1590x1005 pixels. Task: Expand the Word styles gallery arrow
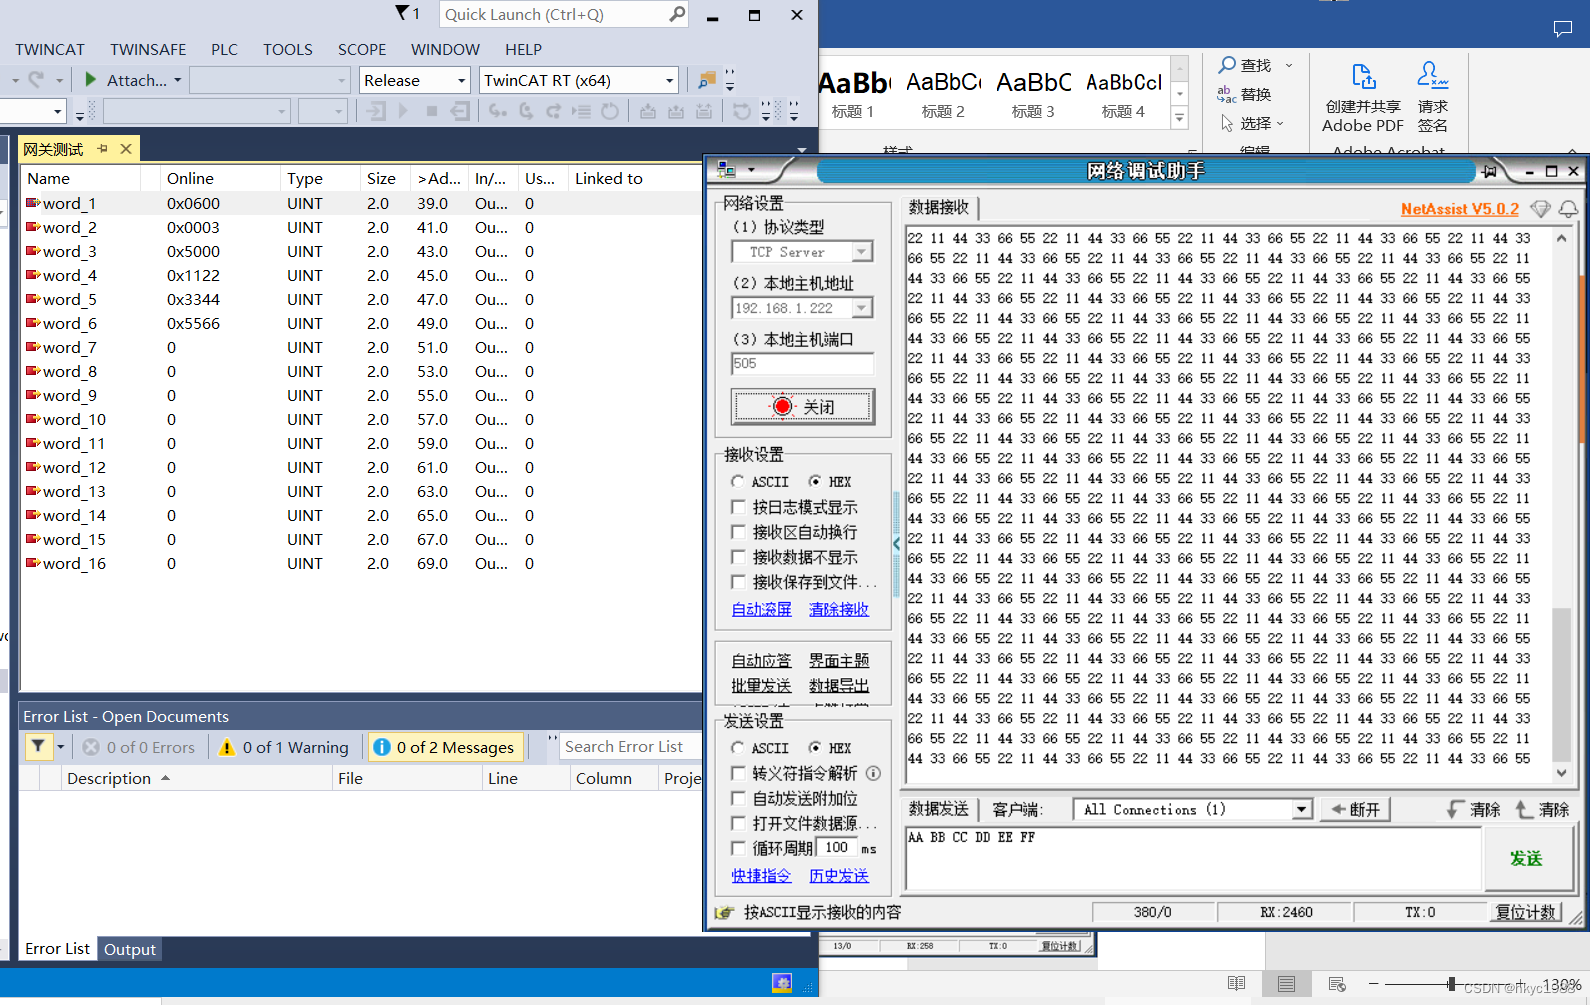(1180, 117)
